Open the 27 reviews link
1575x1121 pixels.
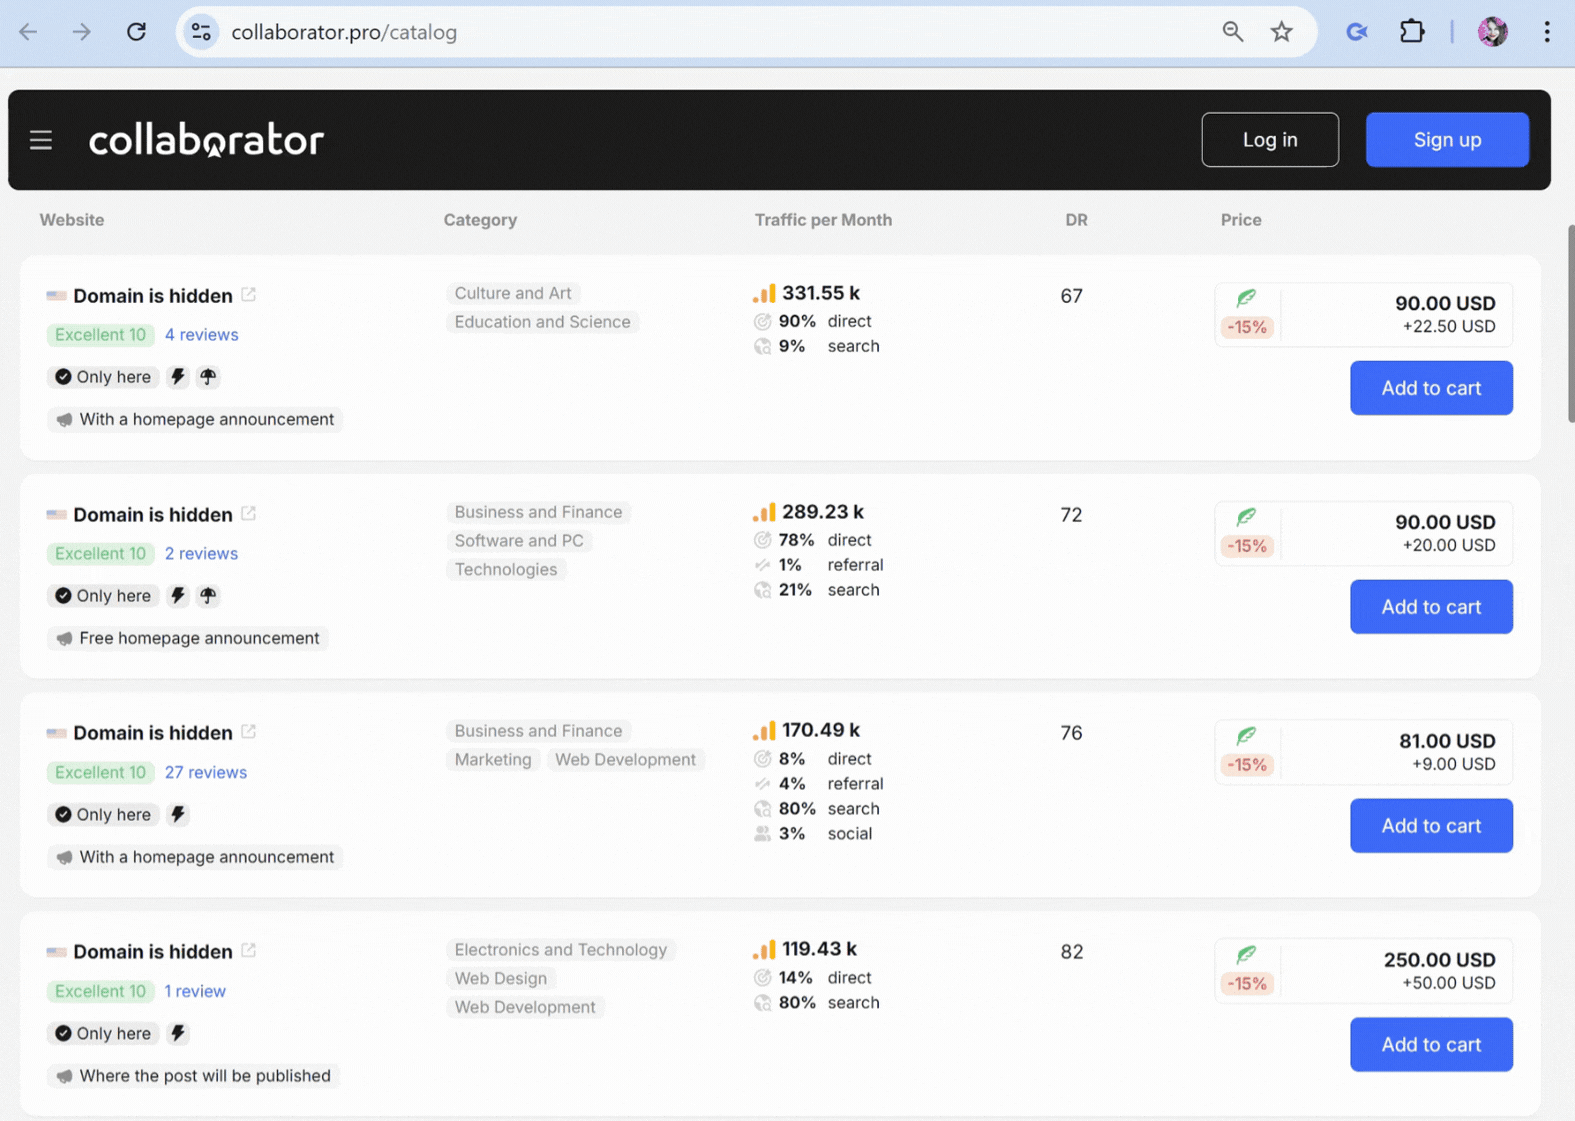[x=205, y=772]
